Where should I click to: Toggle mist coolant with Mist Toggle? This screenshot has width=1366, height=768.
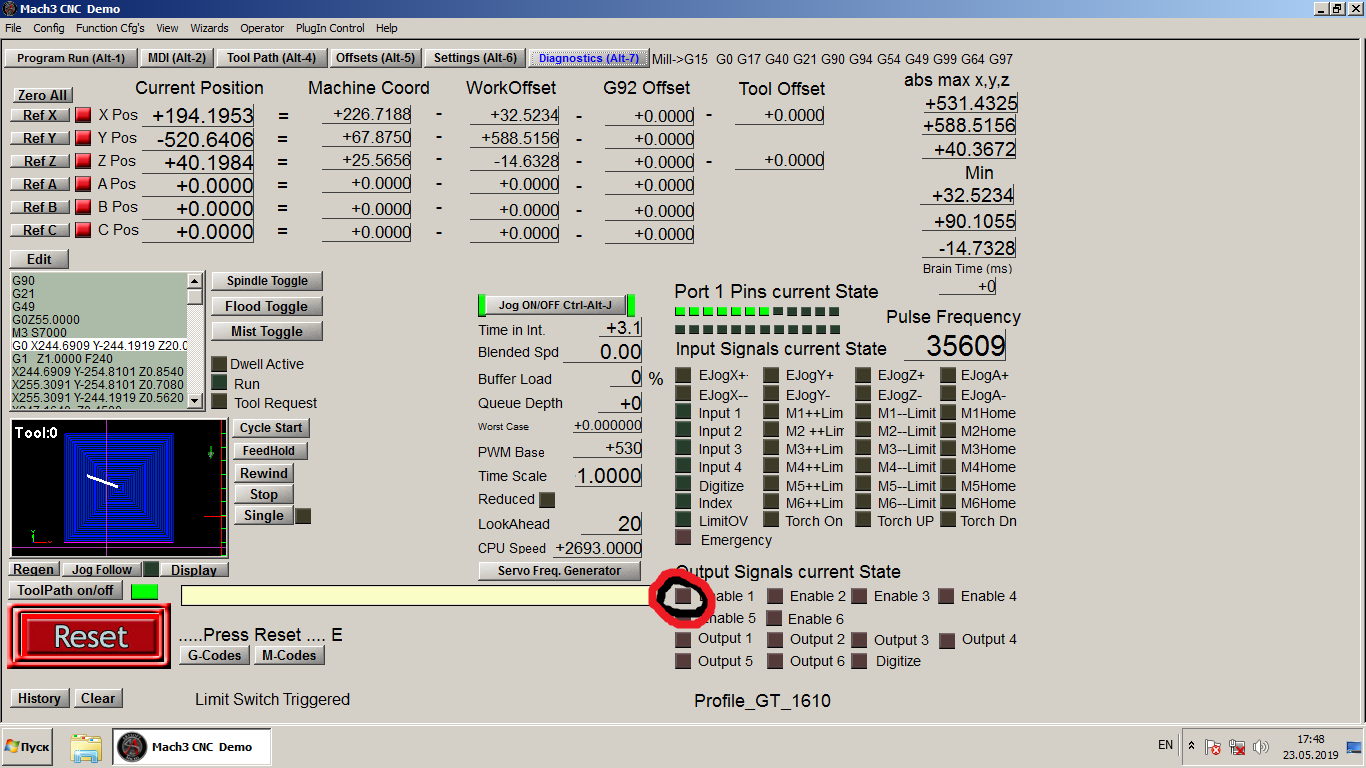pos(267,331)
